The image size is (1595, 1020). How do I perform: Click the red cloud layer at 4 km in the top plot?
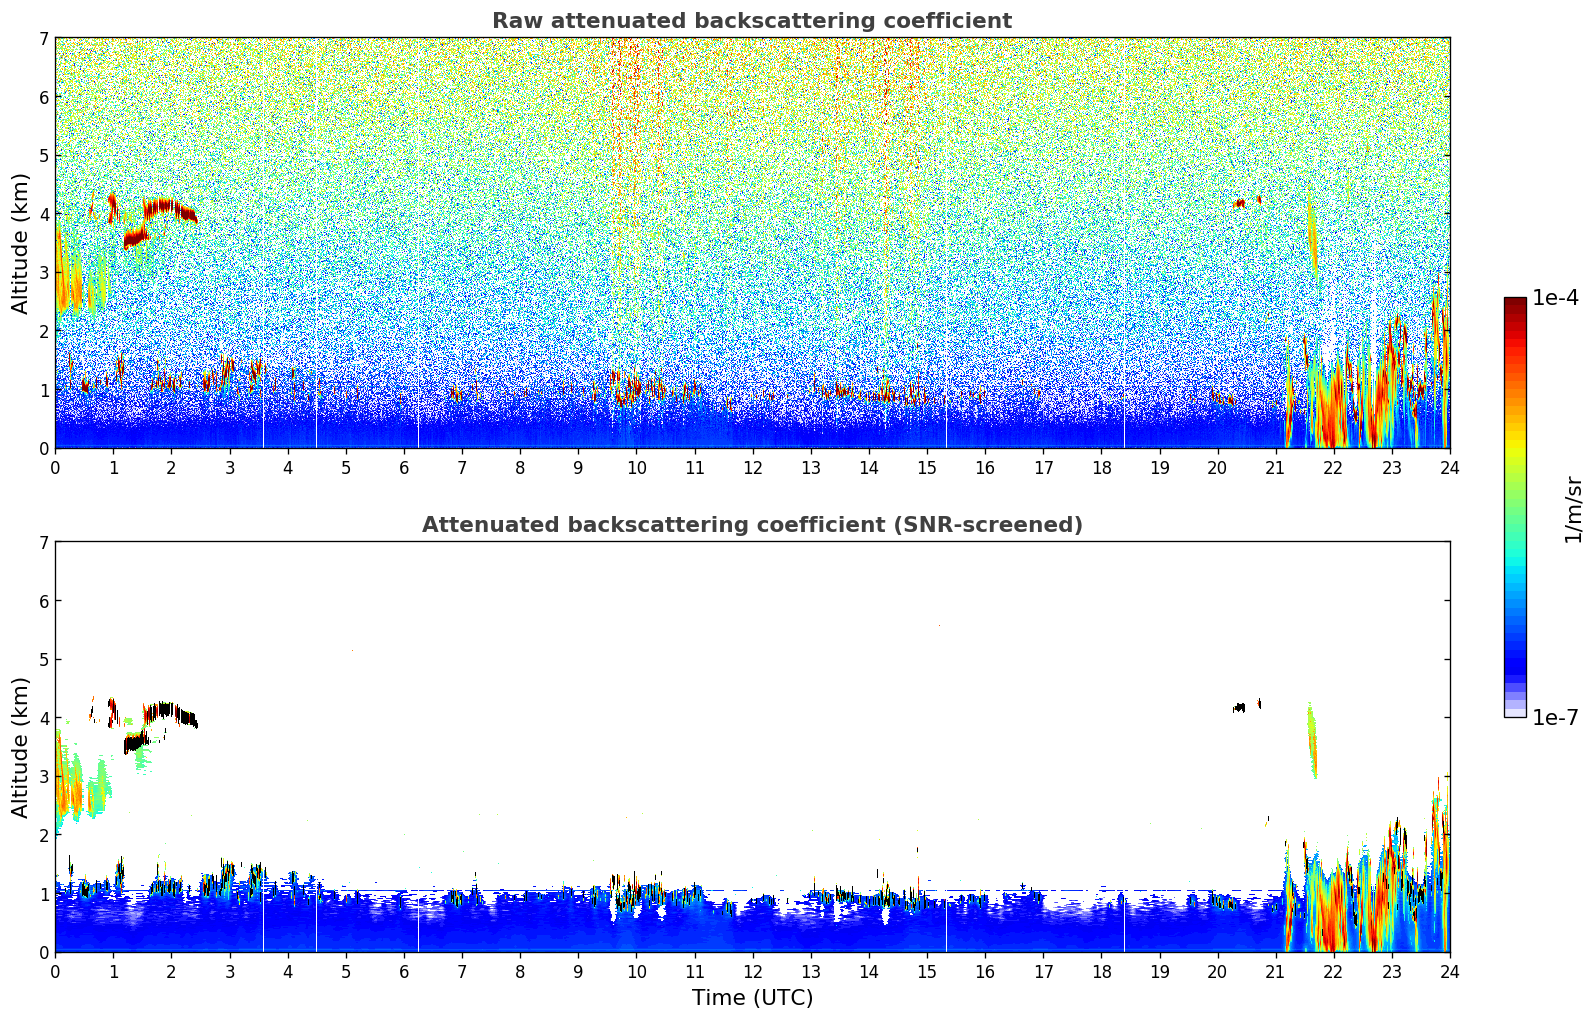coord(170,210)
